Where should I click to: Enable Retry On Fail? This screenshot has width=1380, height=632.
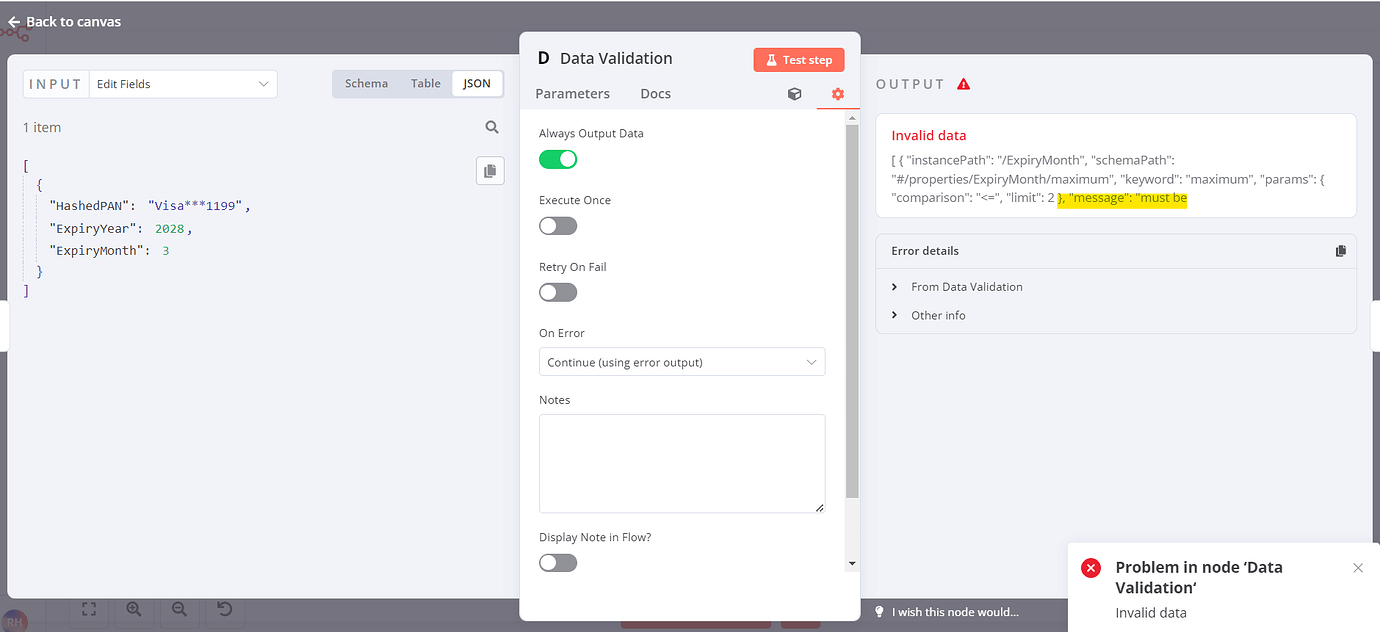click(557, 292)
